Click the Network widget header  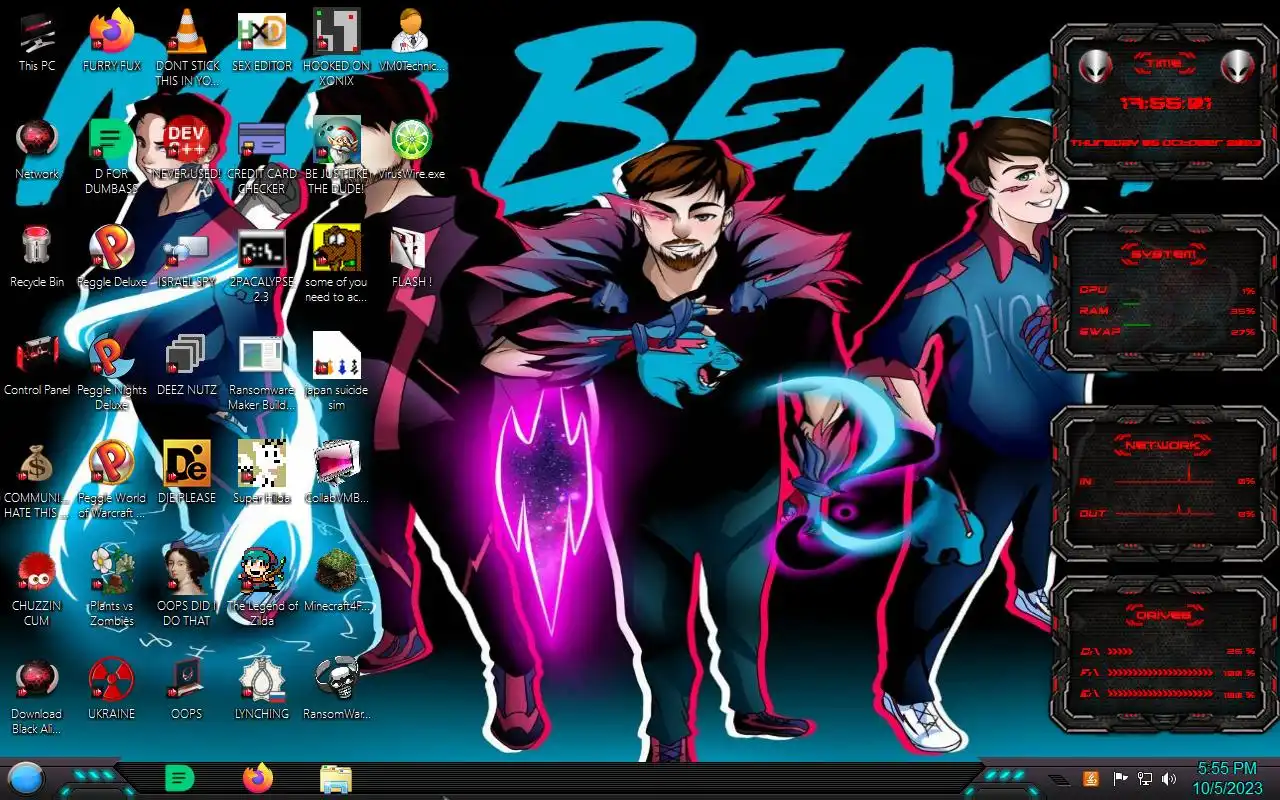(x=1162, y=445)
